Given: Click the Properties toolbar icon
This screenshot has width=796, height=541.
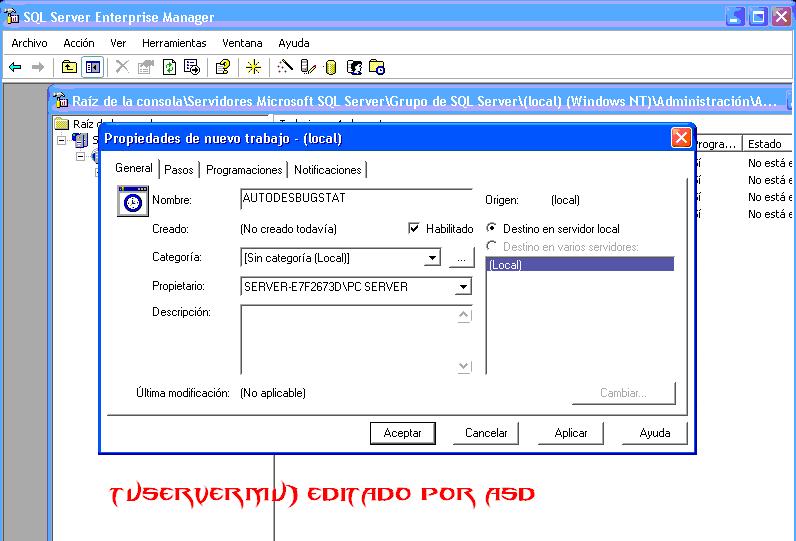Looking at the screenshot, I should pos(146,67).
